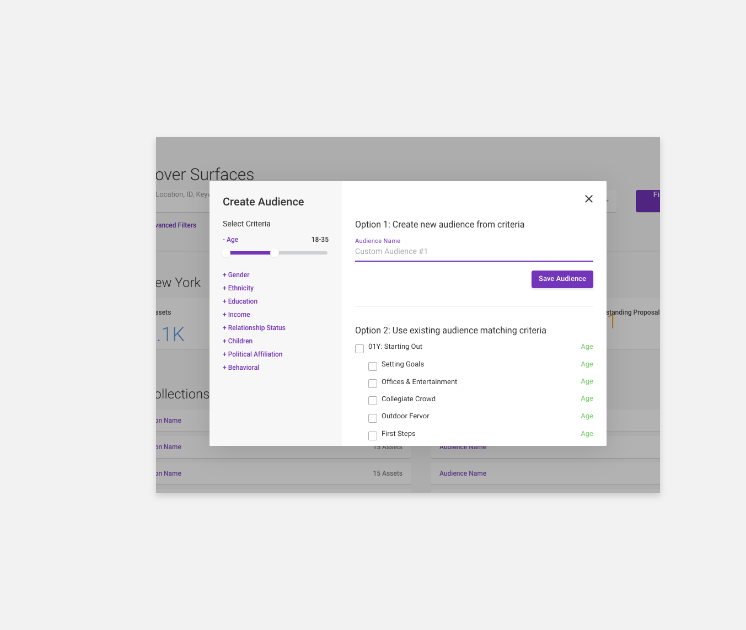Click the 15 Assets text in bottom background row
The width and height of the screenshot is (746, 630).
pos(387,473)
